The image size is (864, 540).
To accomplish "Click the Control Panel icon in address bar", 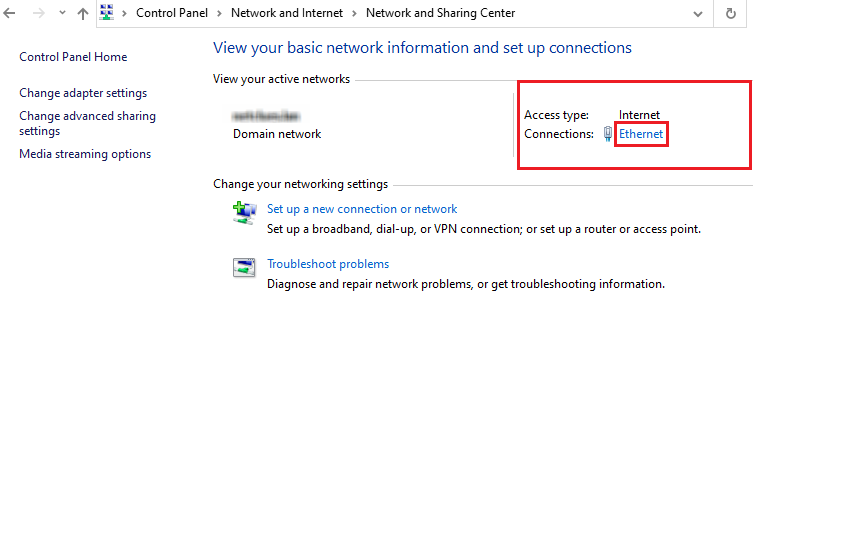I will click(107, 13).
